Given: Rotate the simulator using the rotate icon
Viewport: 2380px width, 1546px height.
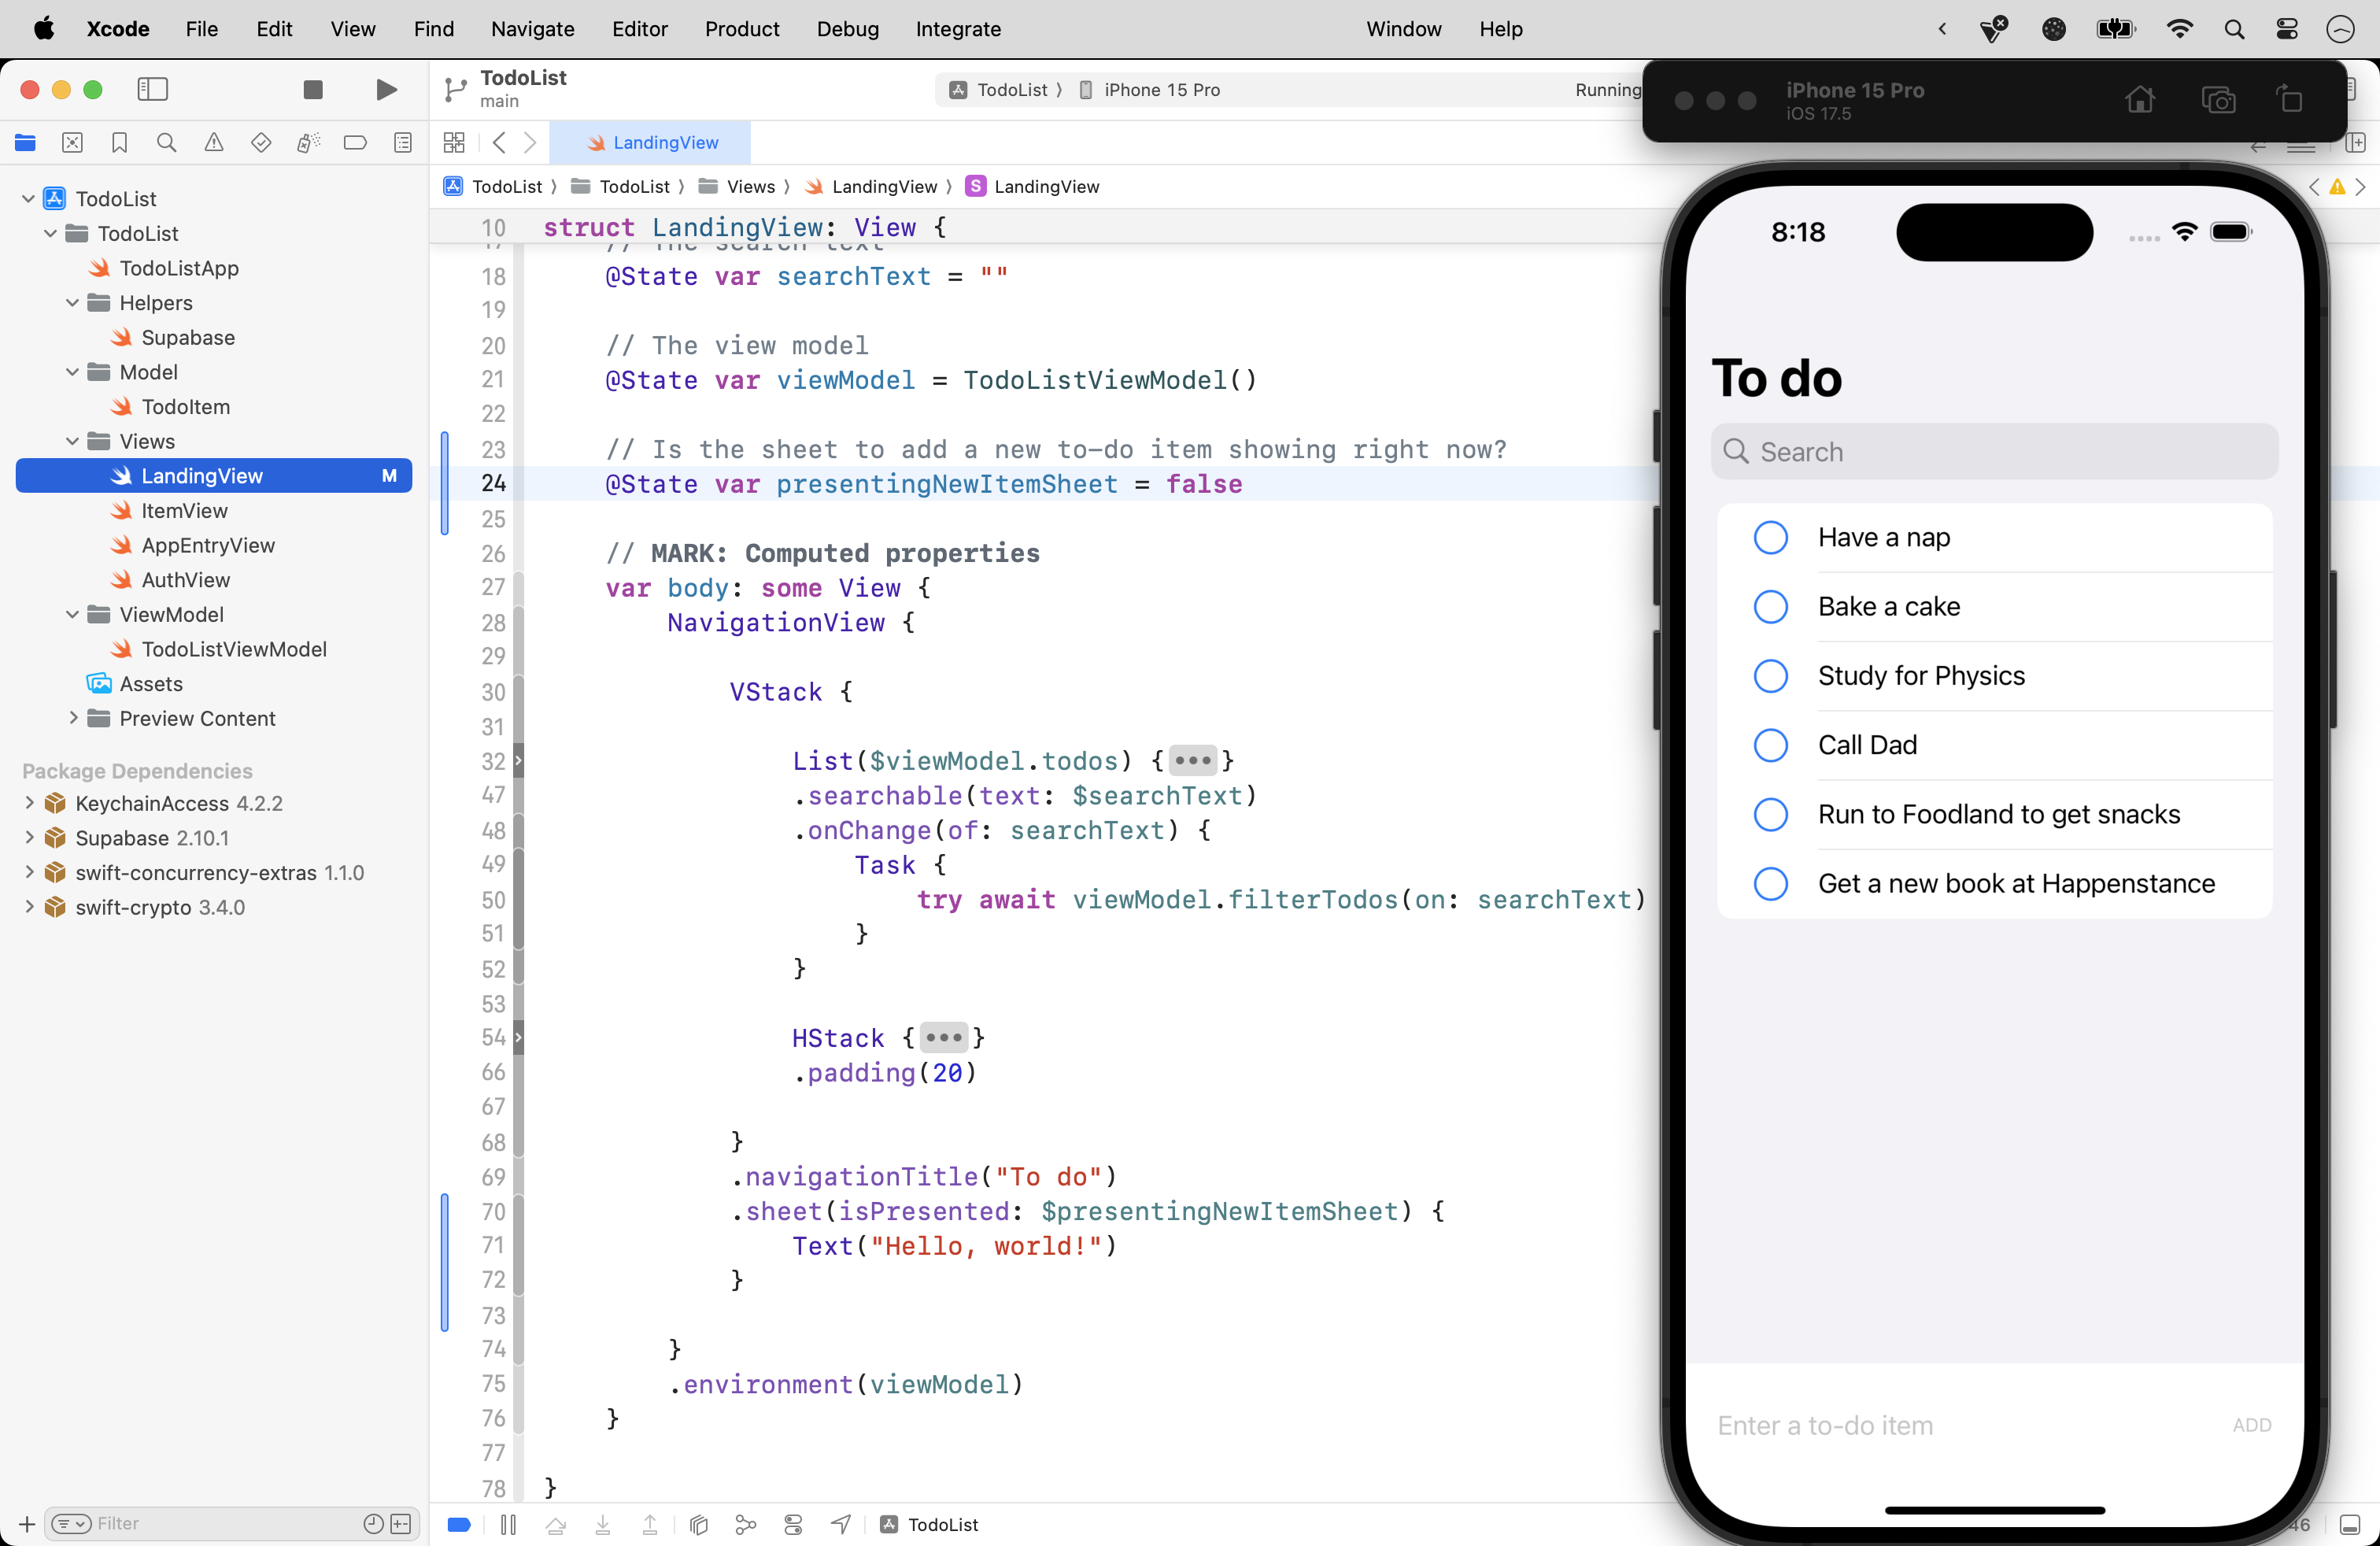Looking at the screenshot, I should [2290, 99].
